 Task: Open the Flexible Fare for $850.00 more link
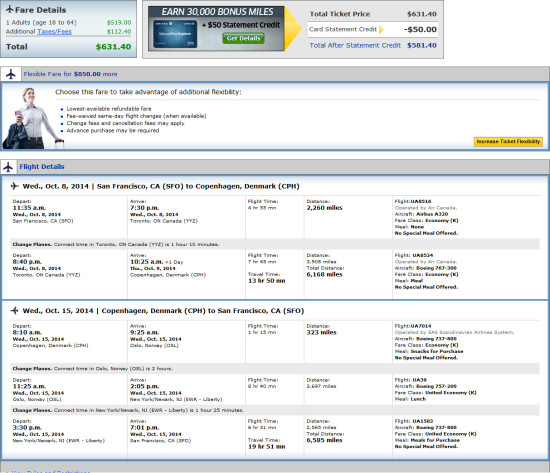[71, 74]
